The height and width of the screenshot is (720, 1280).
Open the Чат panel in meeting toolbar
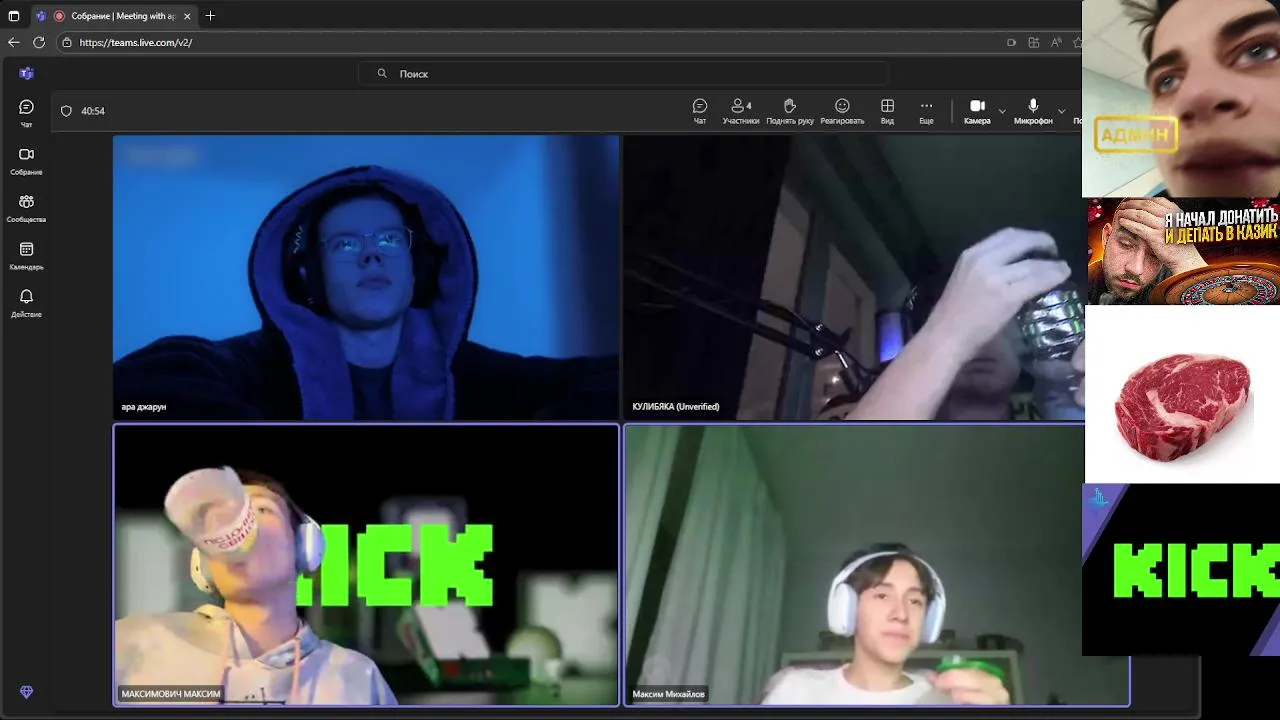click(x=700, y=111)
